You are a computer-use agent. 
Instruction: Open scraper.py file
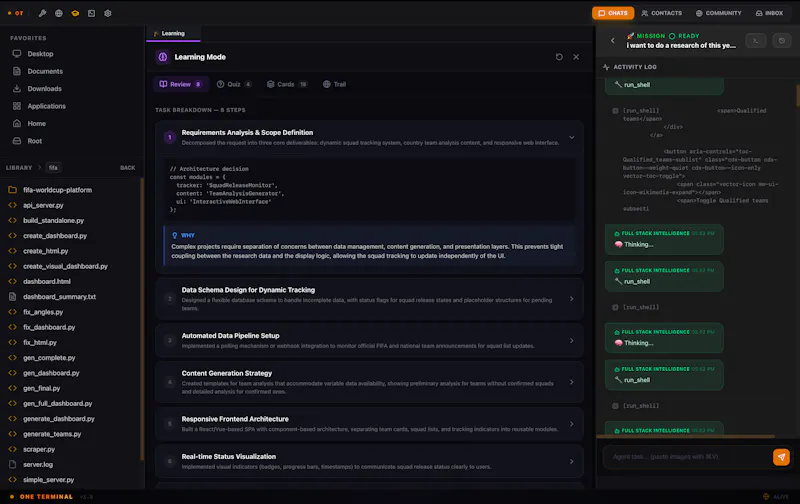tap(39, 449)
